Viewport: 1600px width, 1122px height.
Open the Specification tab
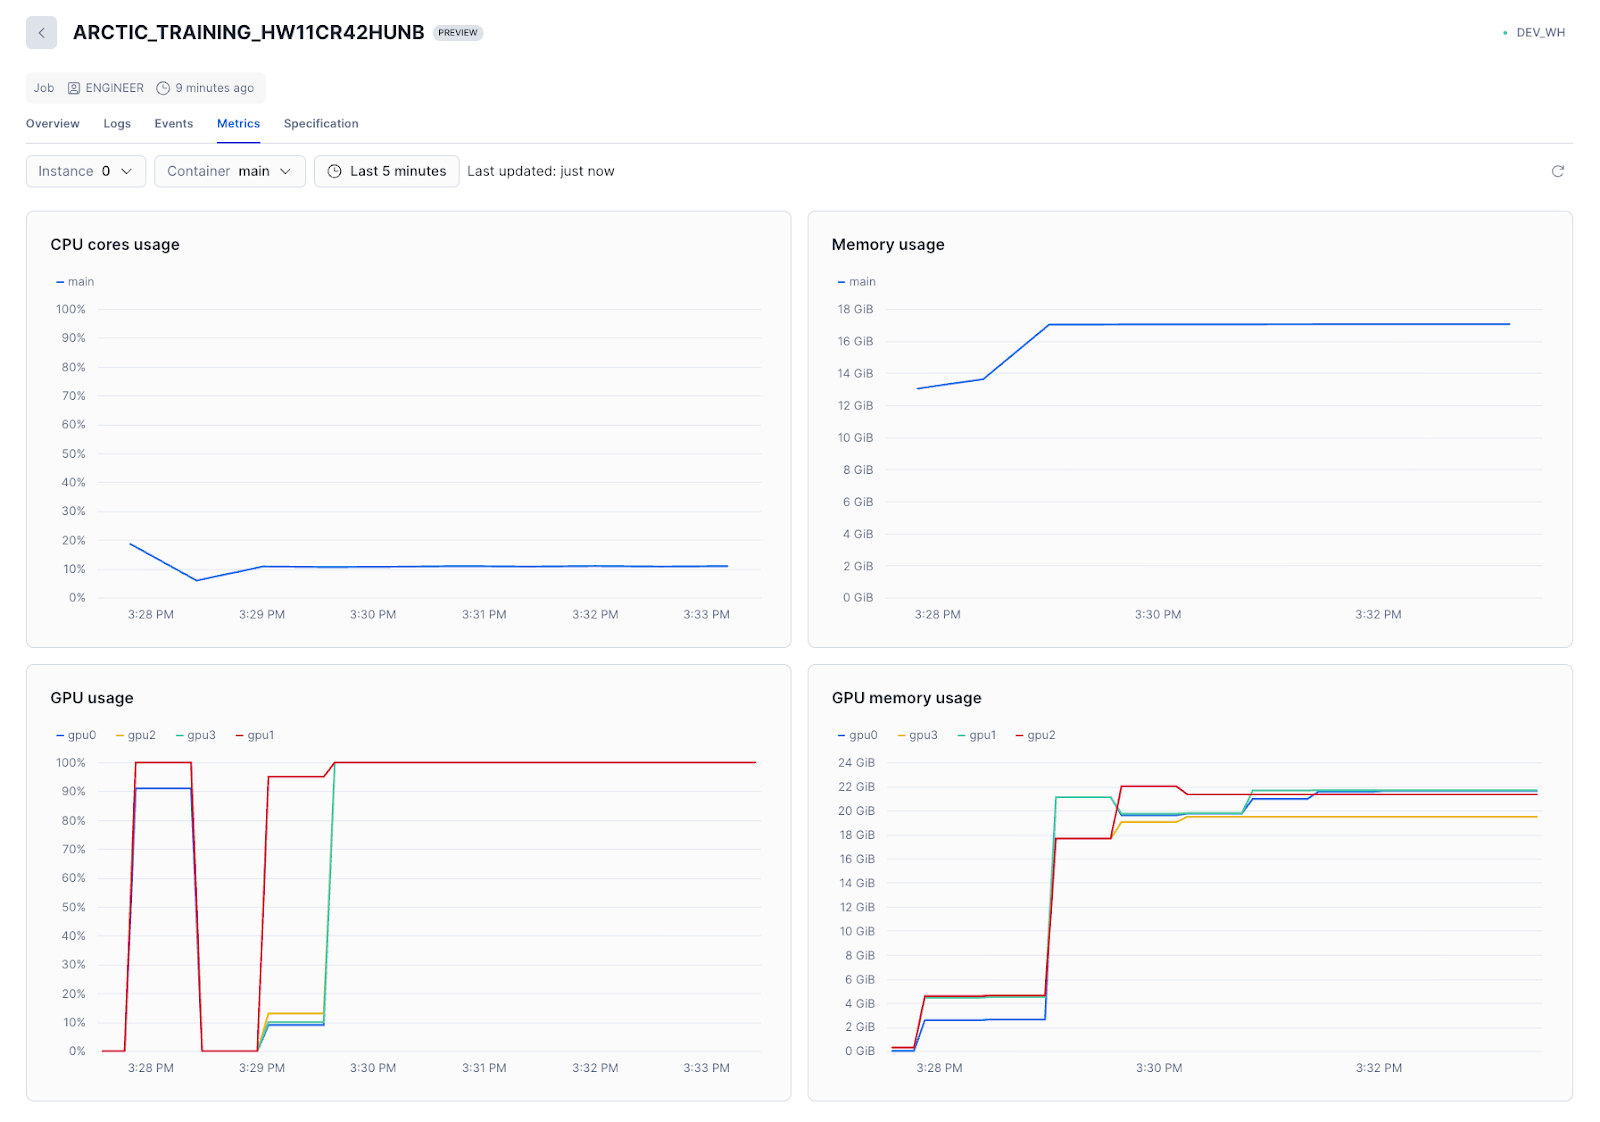click(x=320, y=123)
